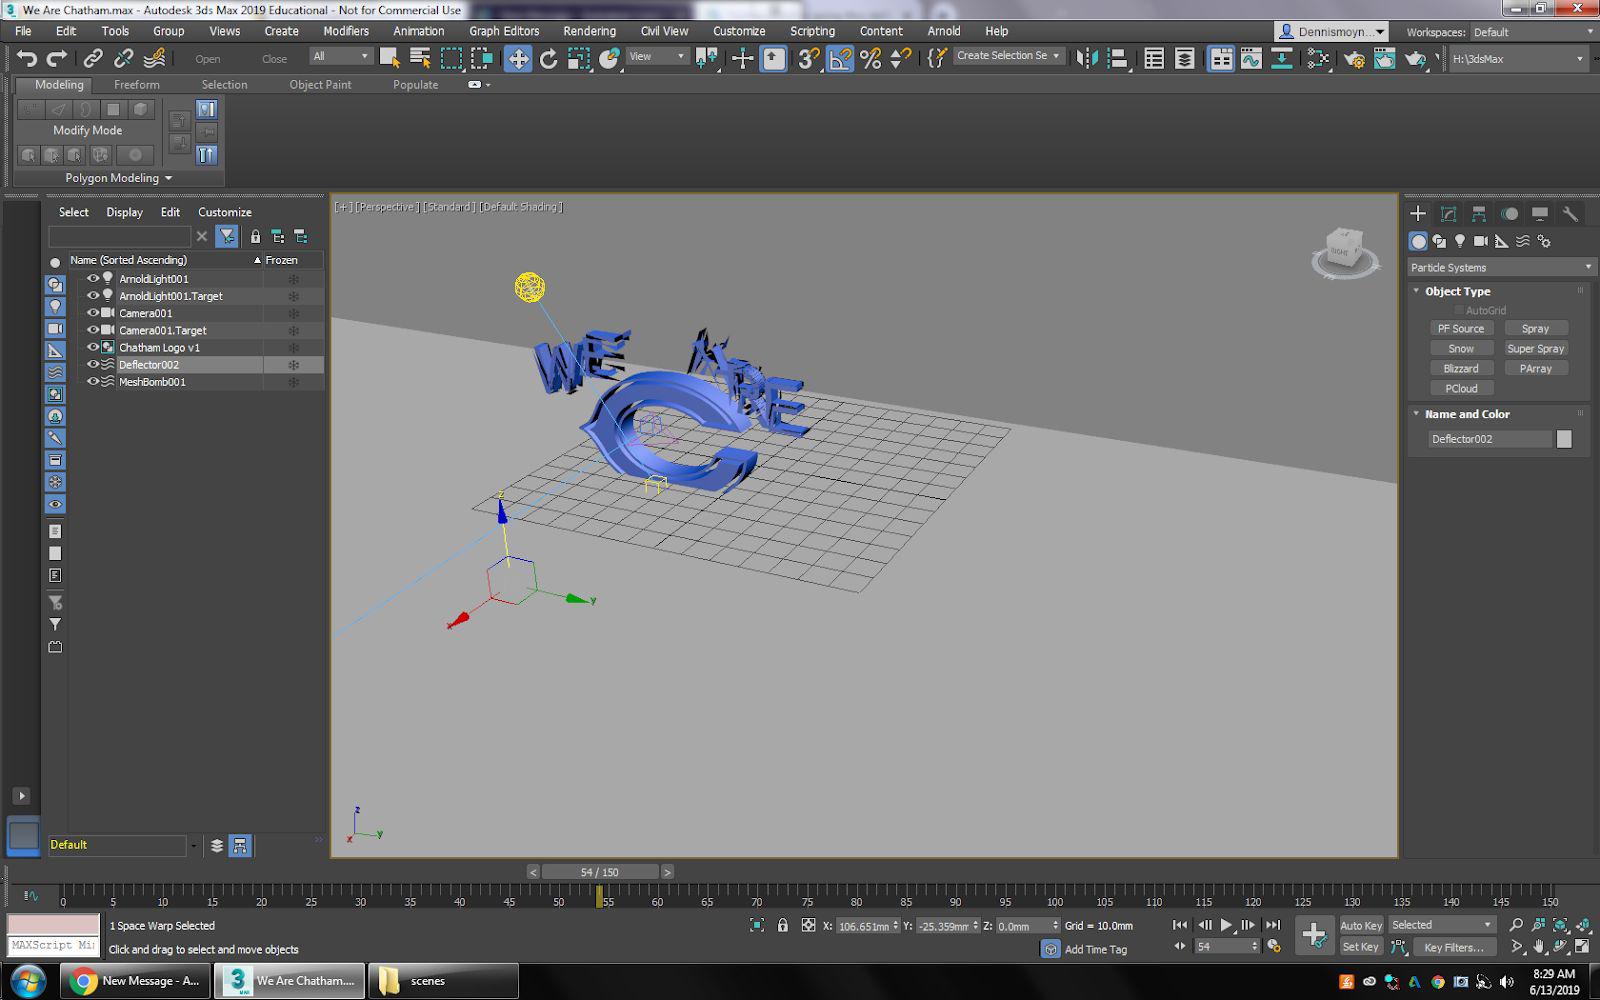
Task: Open the reference coordinate View dropdown
Action: [656, 57]
